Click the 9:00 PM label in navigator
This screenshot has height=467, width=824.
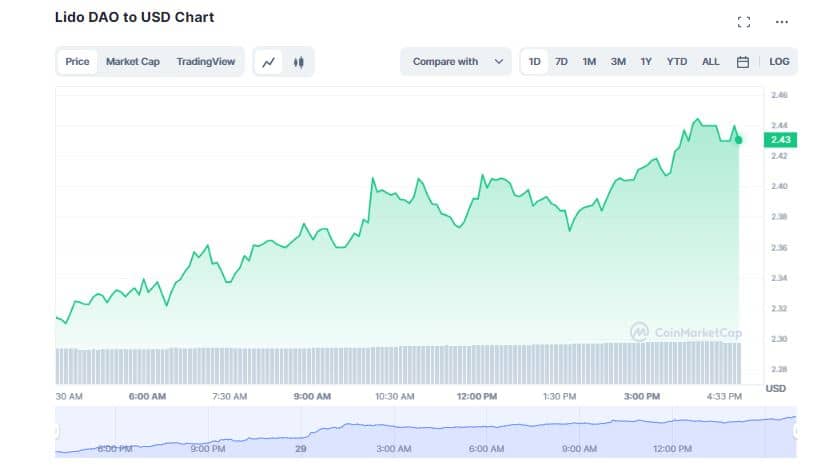click(x=208, y=449)
